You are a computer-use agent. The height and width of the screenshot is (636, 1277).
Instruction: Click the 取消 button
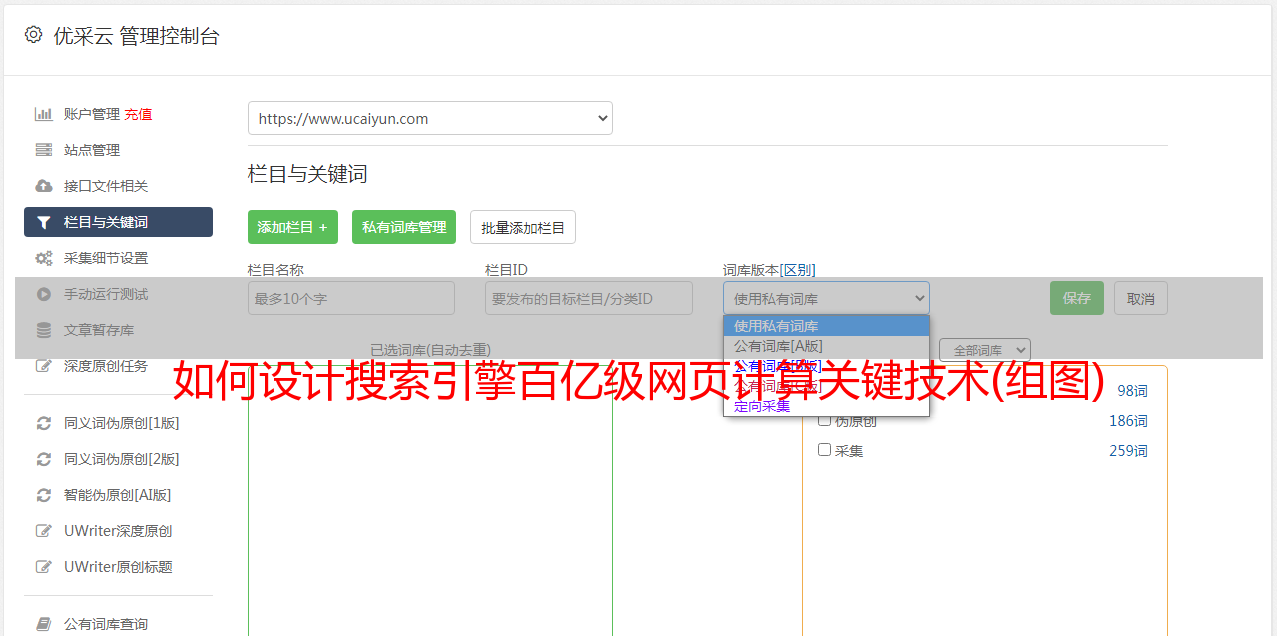point(1141,298)
